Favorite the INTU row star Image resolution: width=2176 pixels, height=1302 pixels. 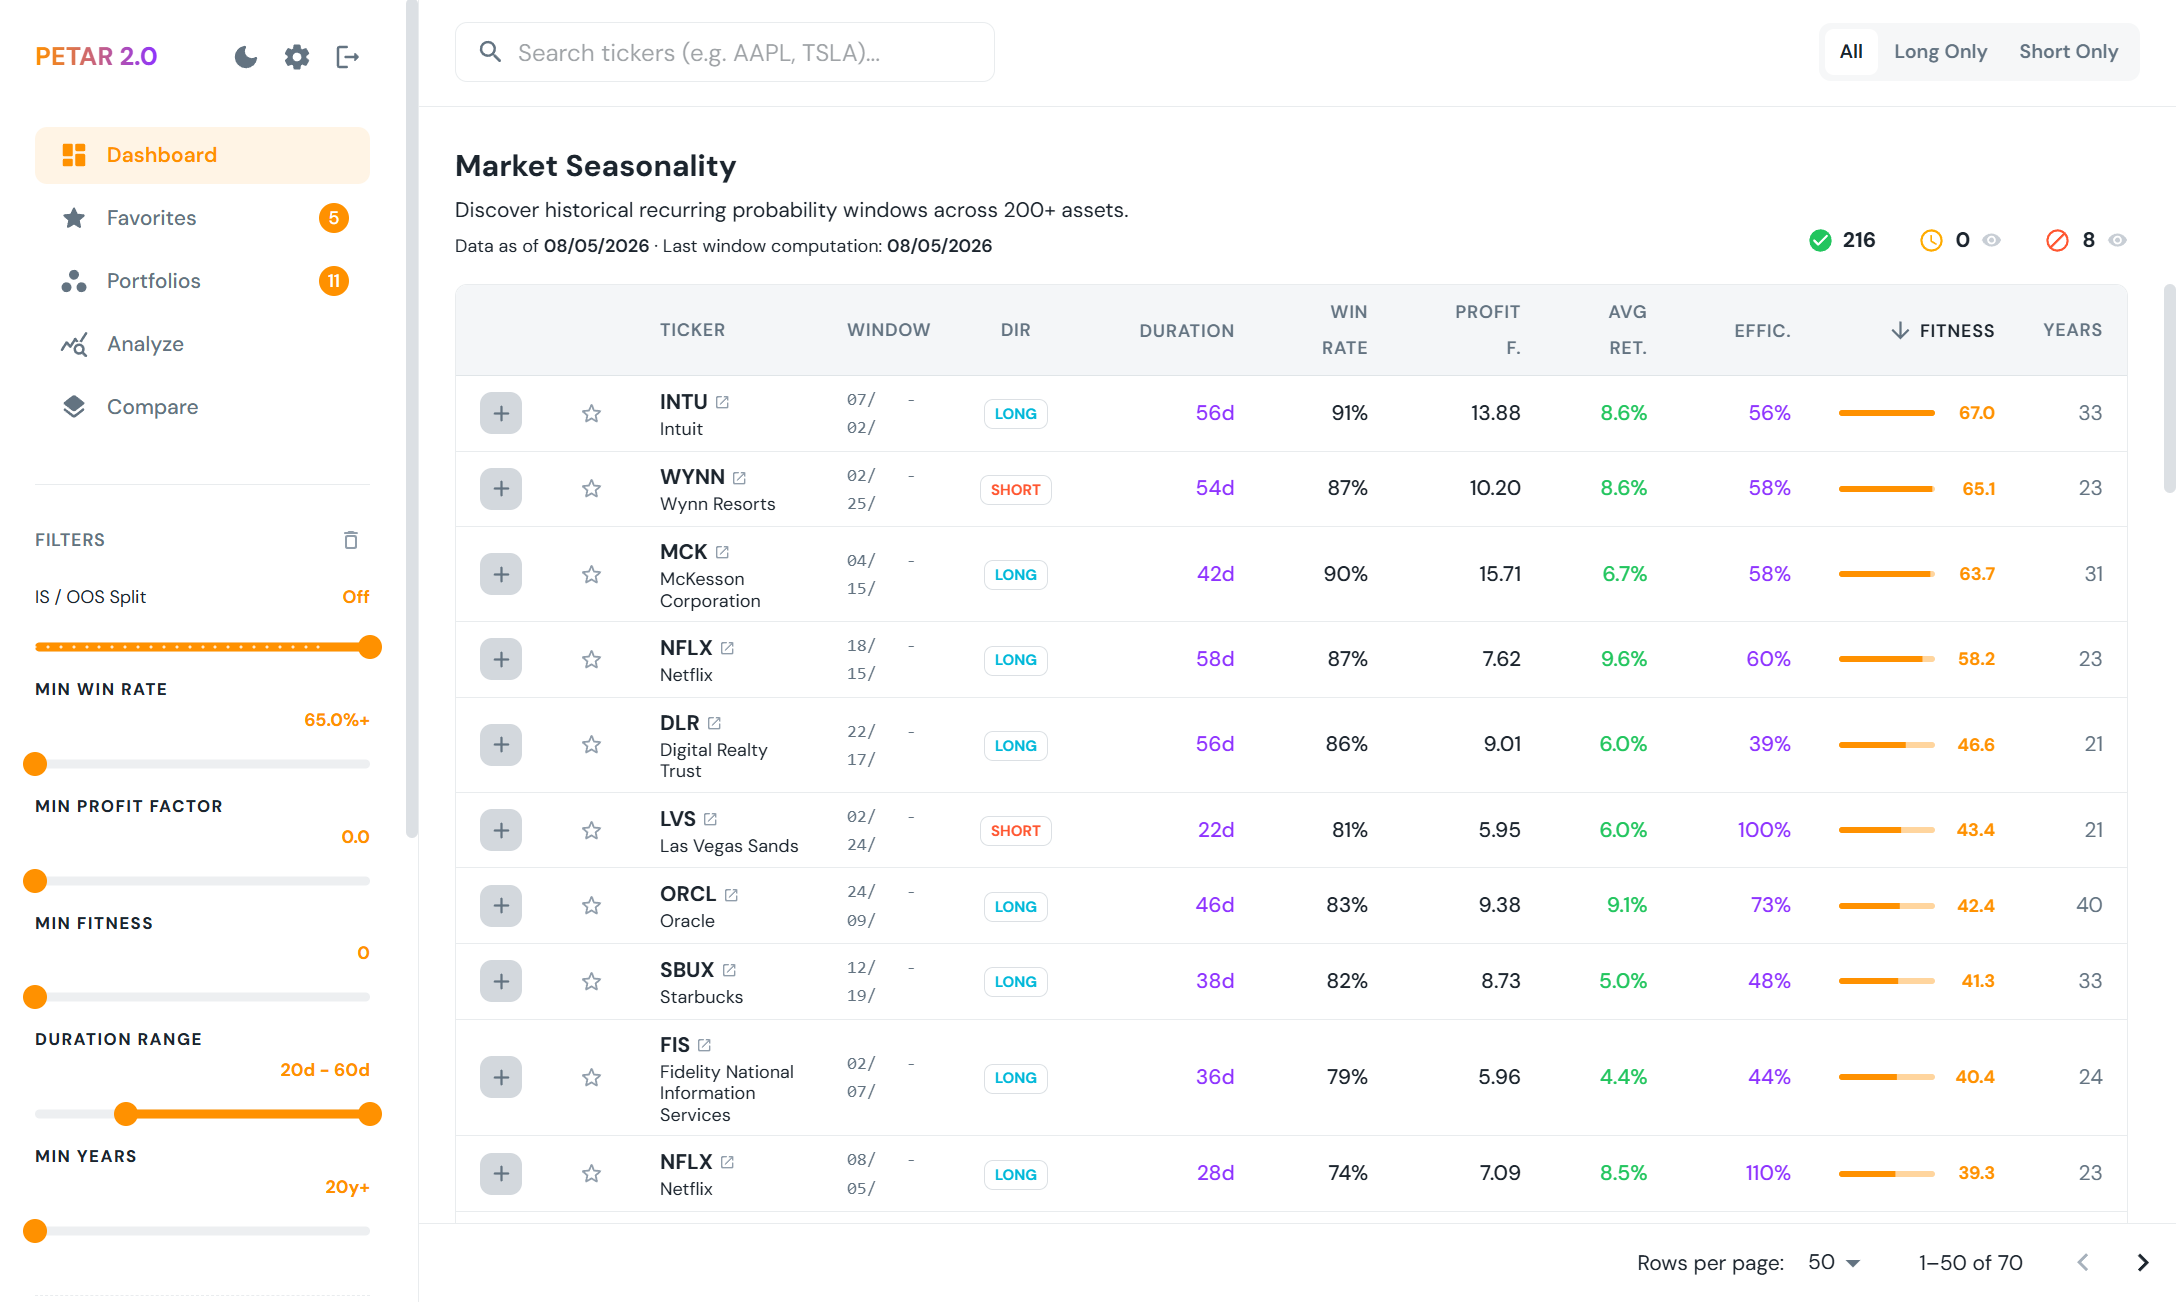click(x=592, y=413)
